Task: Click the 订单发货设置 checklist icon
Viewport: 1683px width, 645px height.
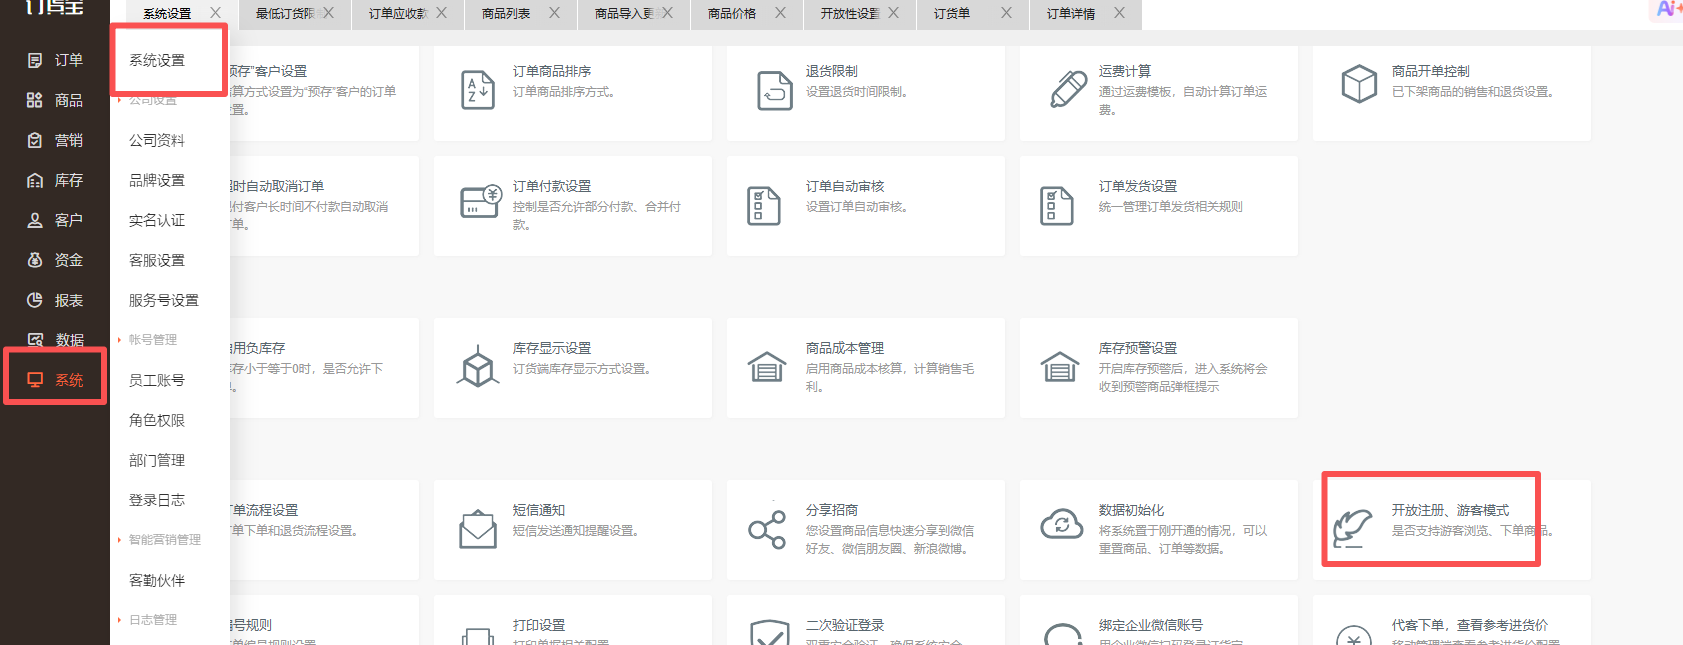Action: pyautogui.click(x=1057, y=206)
